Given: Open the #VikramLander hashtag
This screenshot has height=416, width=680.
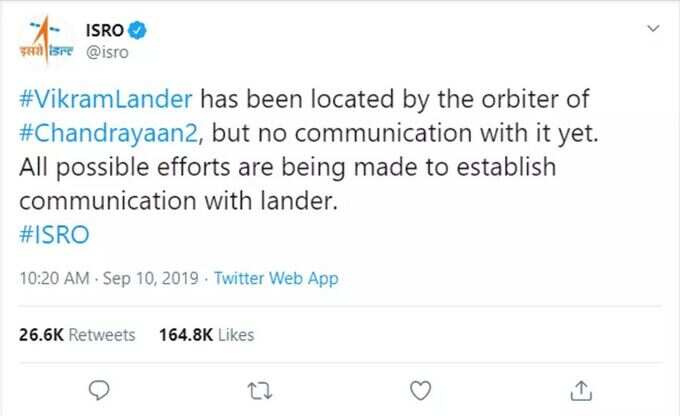Looking at the screenshot, I should (x=106, y=99).
